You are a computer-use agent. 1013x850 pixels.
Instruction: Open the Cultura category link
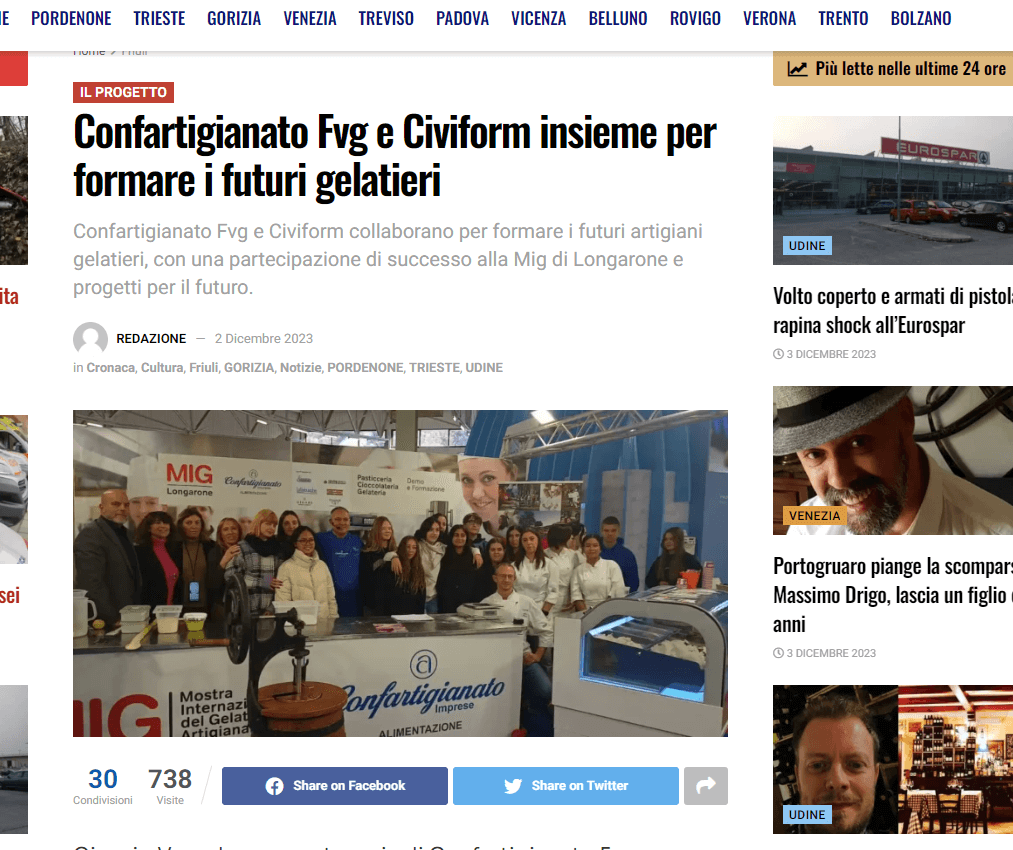coord(162,368)
